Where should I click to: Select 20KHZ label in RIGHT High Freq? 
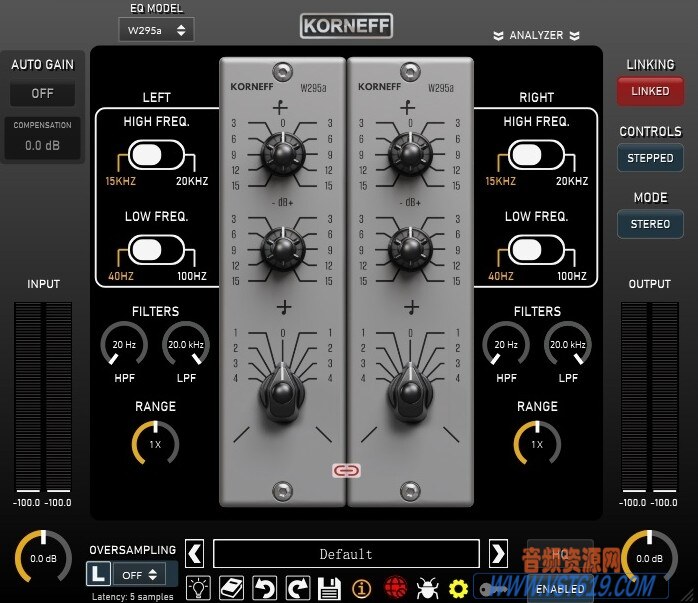[572, 181]
